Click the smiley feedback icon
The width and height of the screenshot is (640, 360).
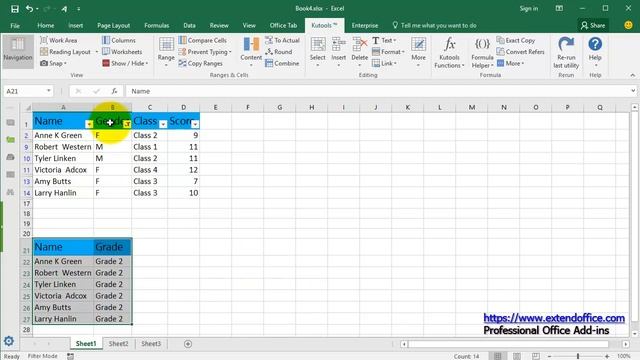click(629, 25)
